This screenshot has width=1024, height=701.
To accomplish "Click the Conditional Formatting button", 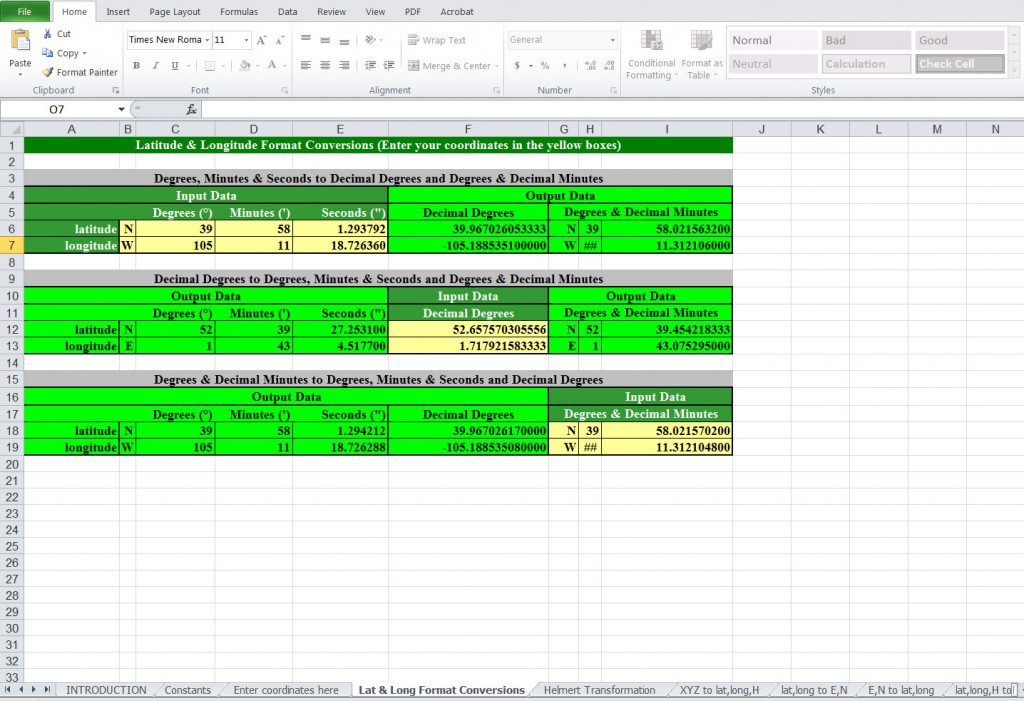I will click(652, 55).
